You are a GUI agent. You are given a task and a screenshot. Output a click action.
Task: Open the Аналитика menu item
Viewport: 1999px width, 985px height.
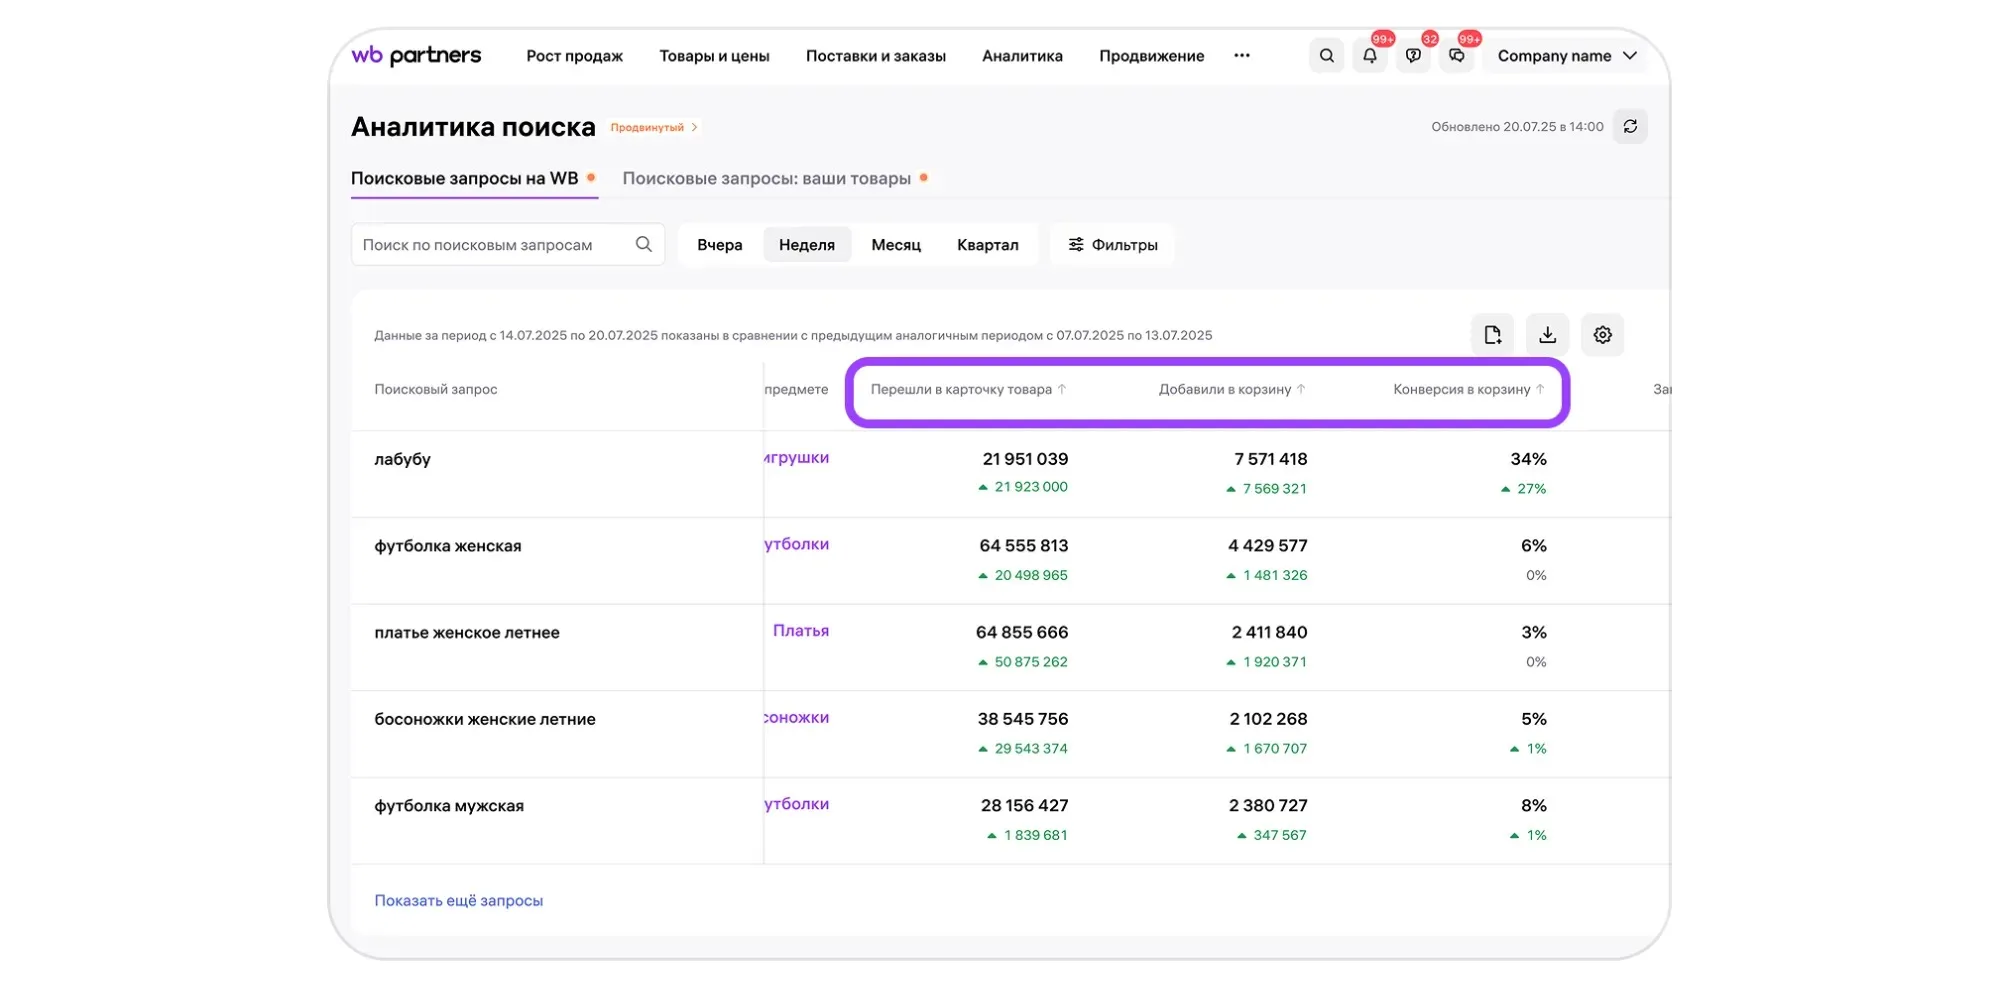coord(1021,56)
